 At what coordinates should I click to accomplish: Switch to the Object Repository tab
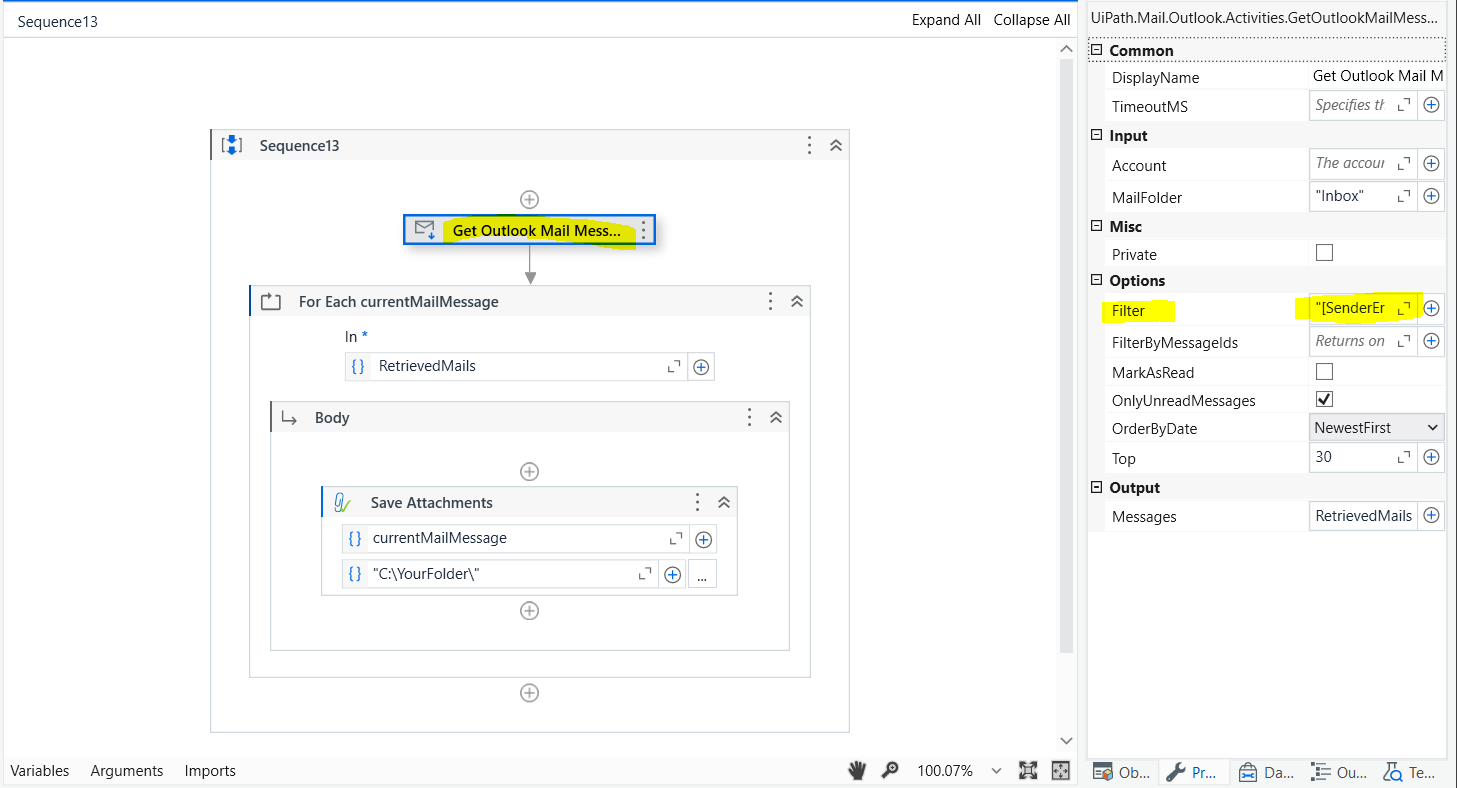coord(1121,772)
